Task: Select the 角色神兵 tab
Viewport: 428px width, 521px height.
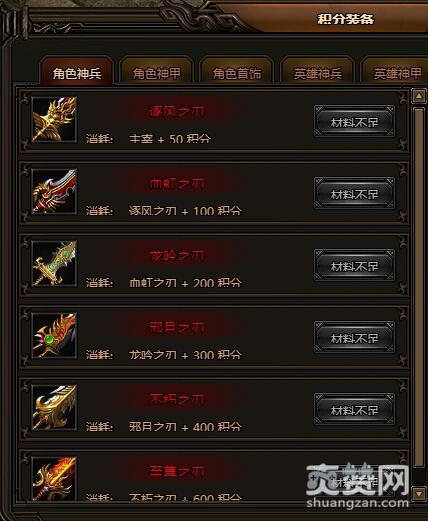Action: click(x=77, y=73)
